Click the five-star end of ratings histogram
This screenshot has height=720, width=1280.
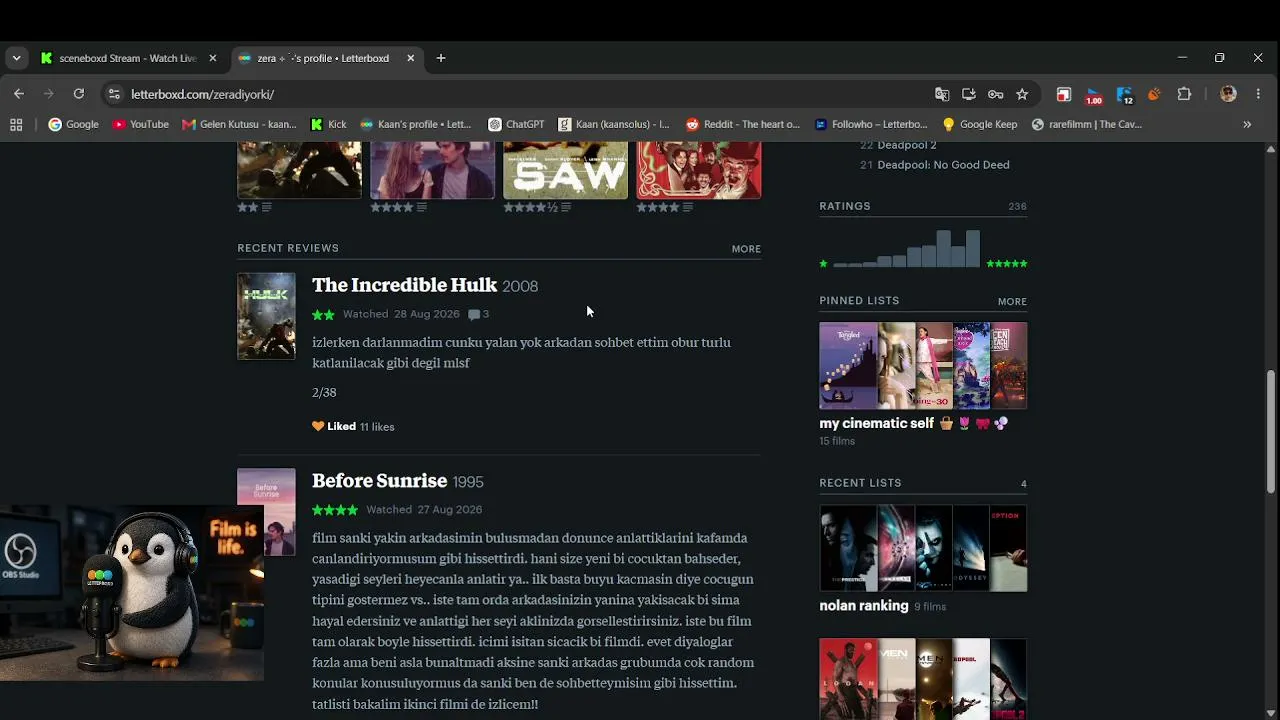[1007, 264]
